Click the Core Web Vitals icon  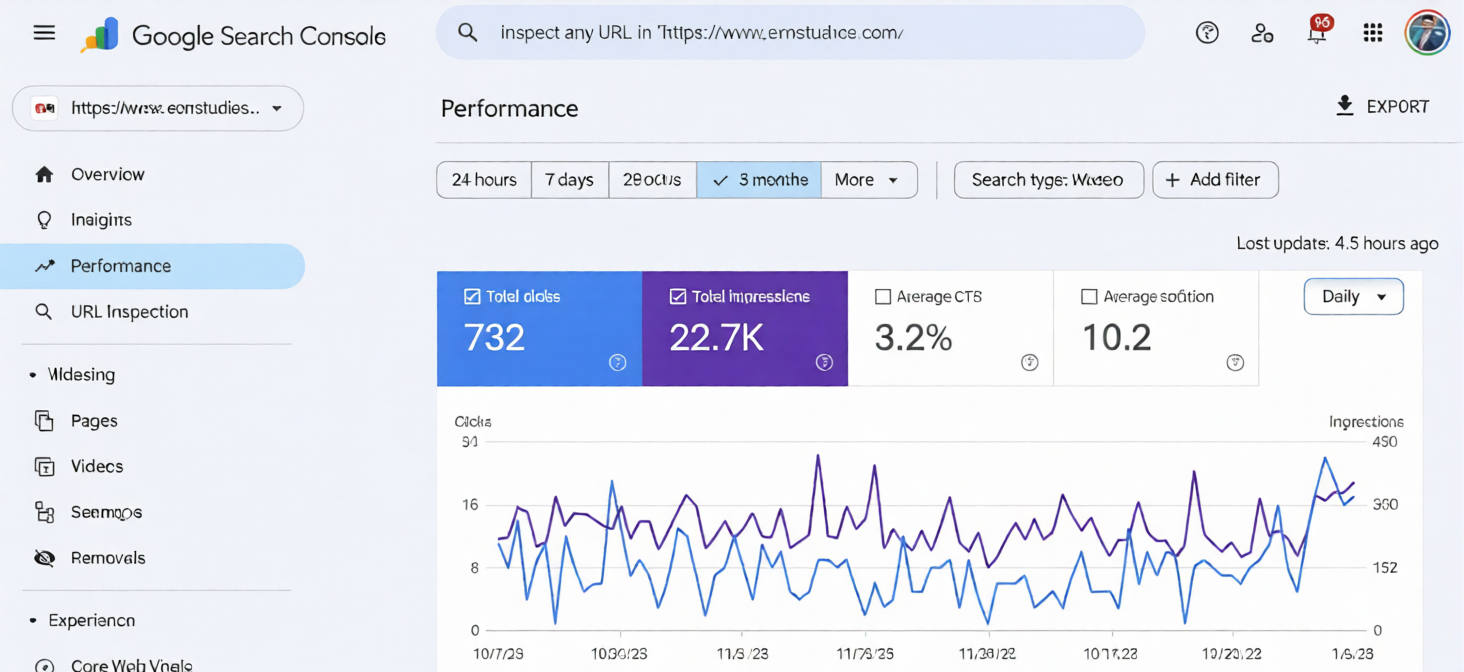(44, 665)
